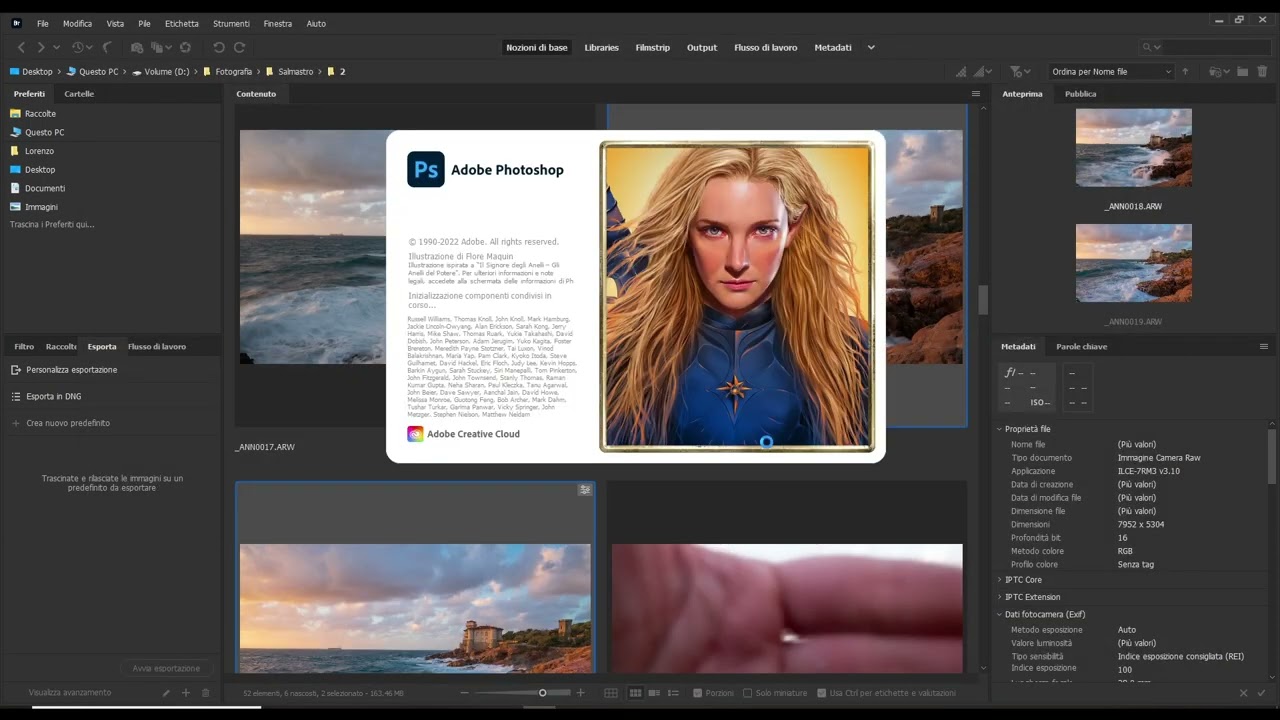1280x720 pixels.
Task: Edit export preset with pencil icon
Action: tap(166, 693)
